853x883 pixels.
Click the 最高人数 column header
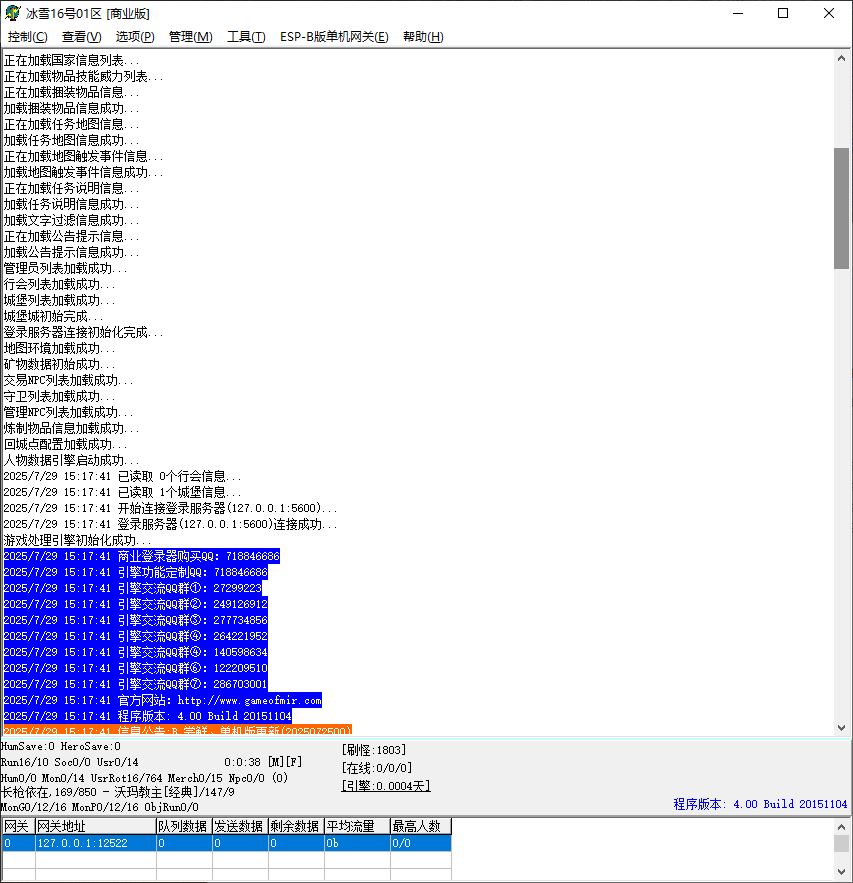click(421, 826)
